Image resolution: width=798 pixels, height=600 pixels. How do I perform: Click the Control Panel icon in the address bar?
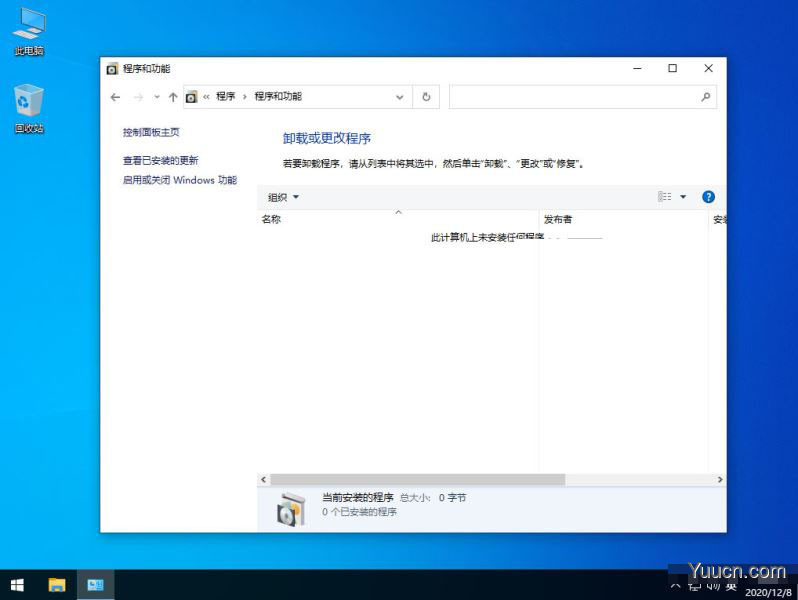[191, 97]
